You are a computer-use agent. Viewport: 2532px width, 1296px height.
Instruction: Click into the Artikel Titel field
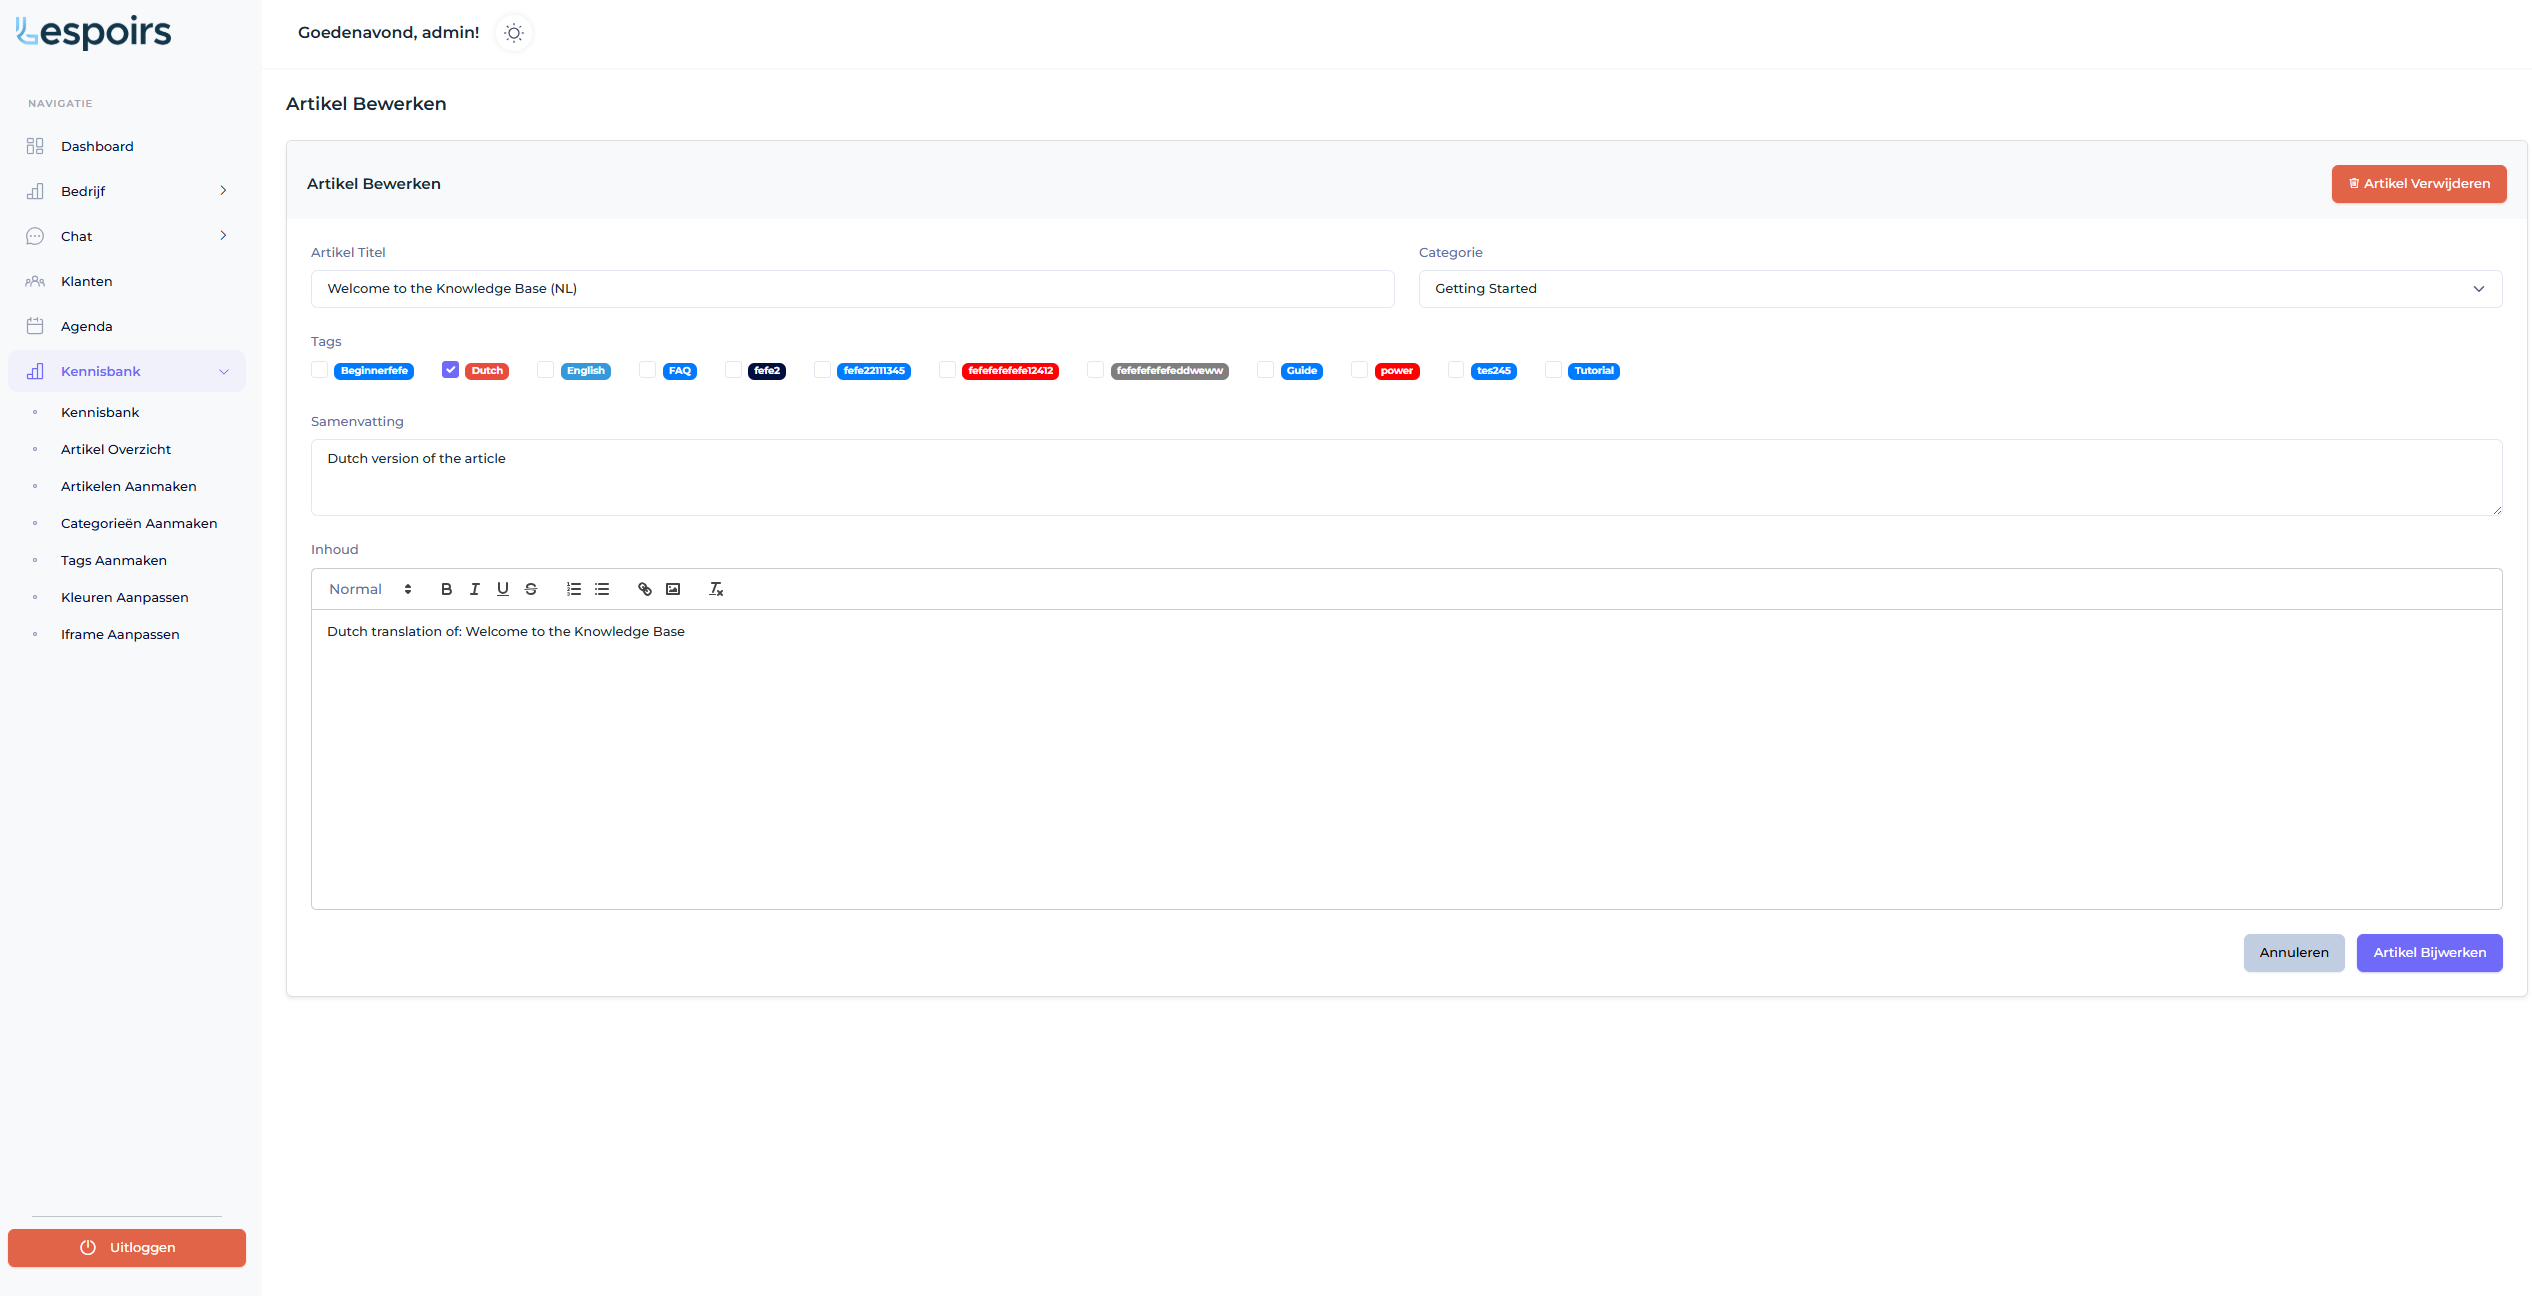[852, 289]
